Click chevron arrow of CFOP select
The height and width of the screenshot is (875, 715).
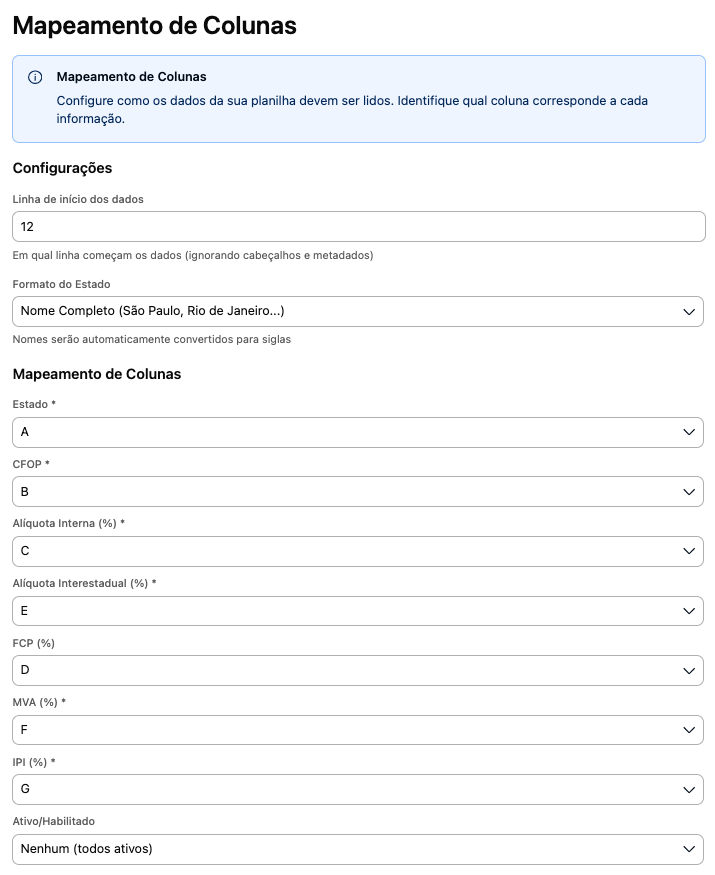click(689, 492)
